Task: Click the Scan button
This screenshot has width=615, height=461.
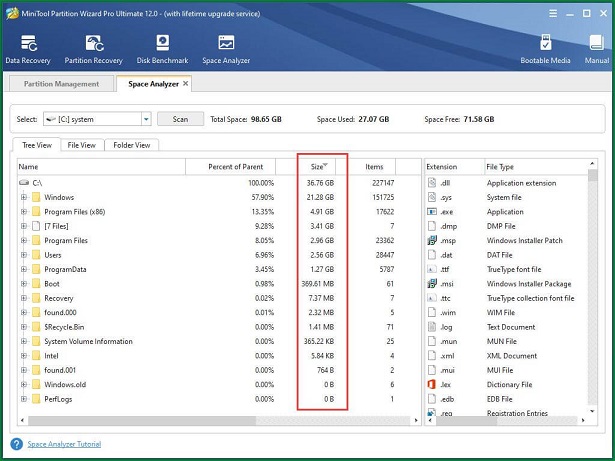Action: tap(180, 119)
